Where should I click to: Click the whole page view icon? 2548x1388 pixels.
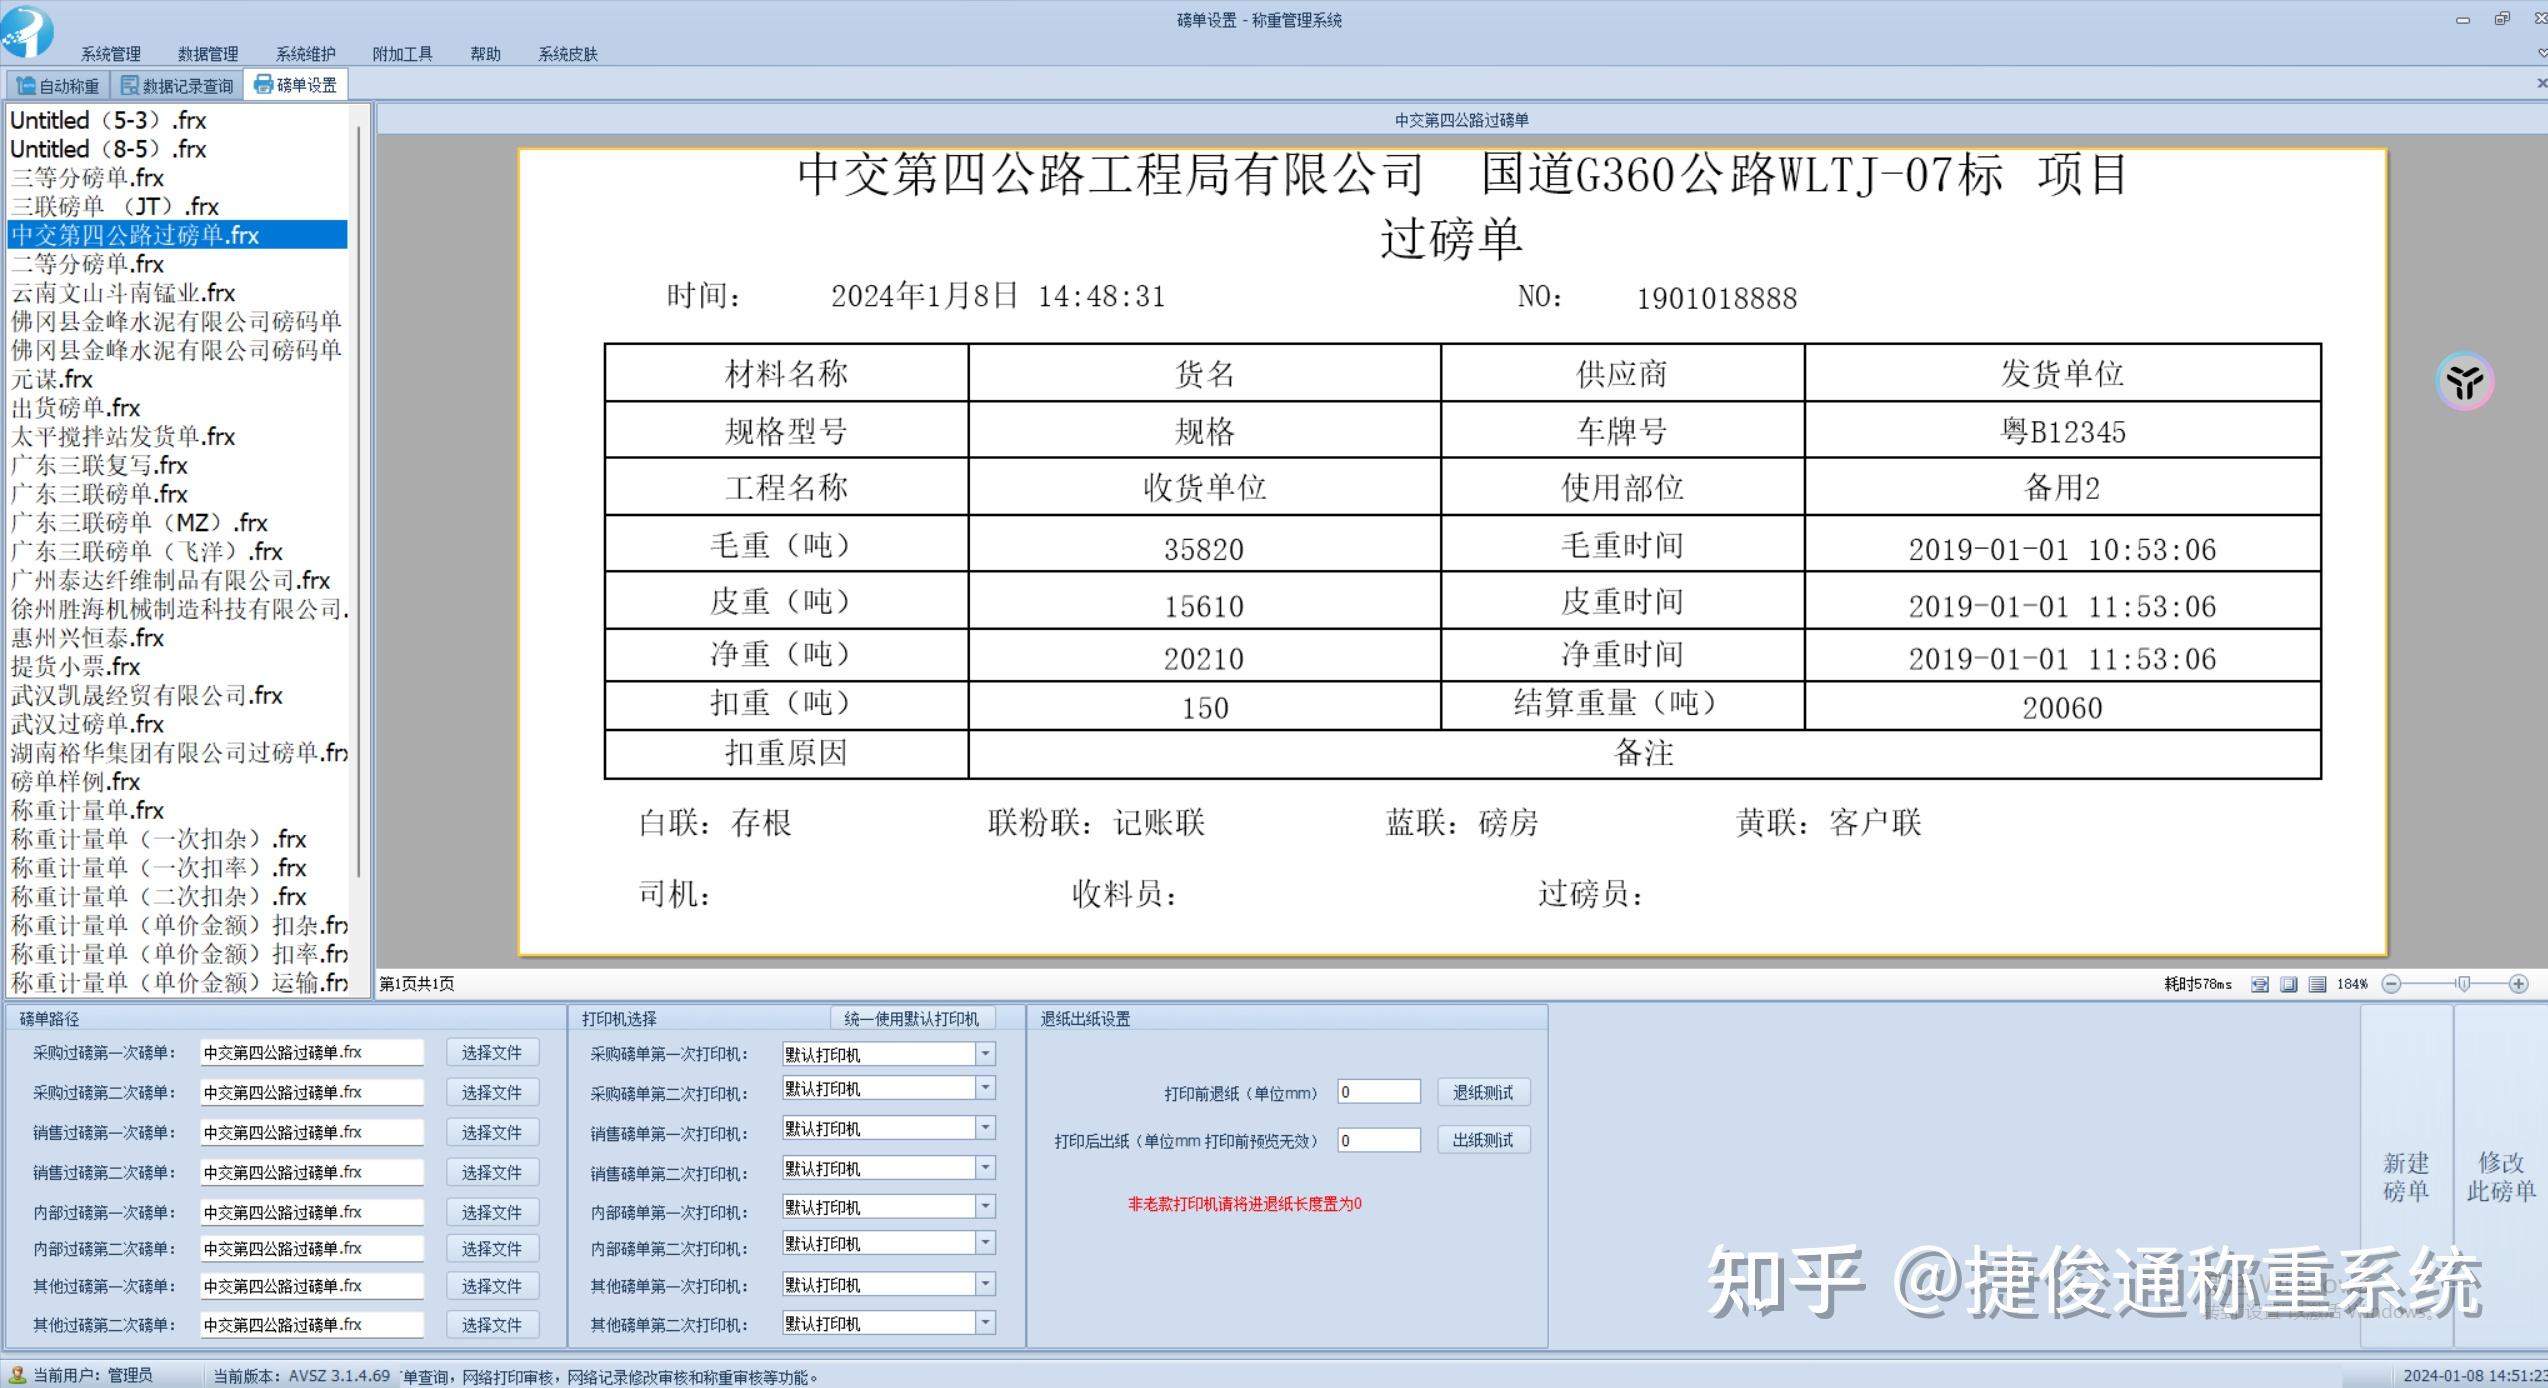click(x=2289, y=985)
